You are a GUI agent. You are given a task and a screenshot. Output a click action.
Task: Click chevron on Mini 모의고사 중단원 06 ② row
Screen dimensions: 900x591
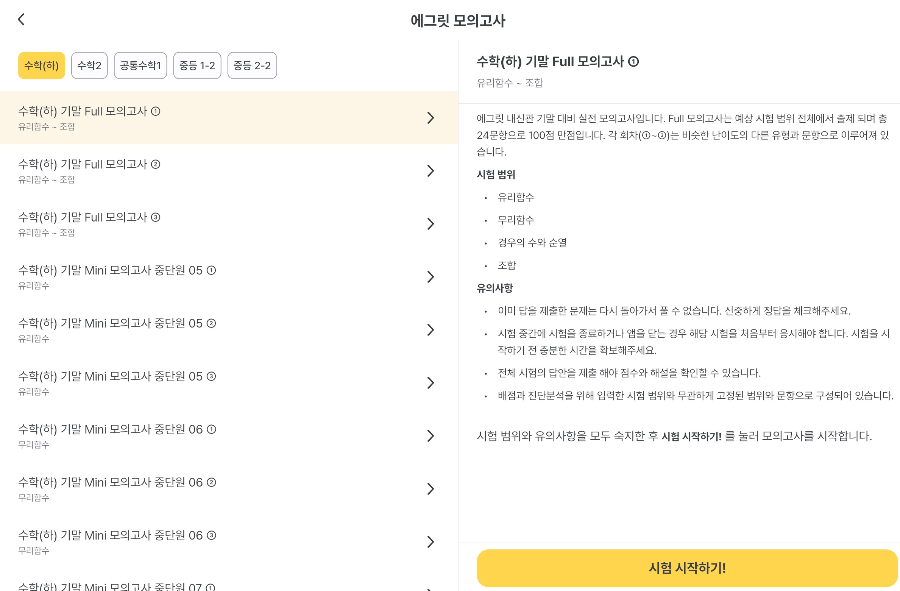click(x=430, y=489)
